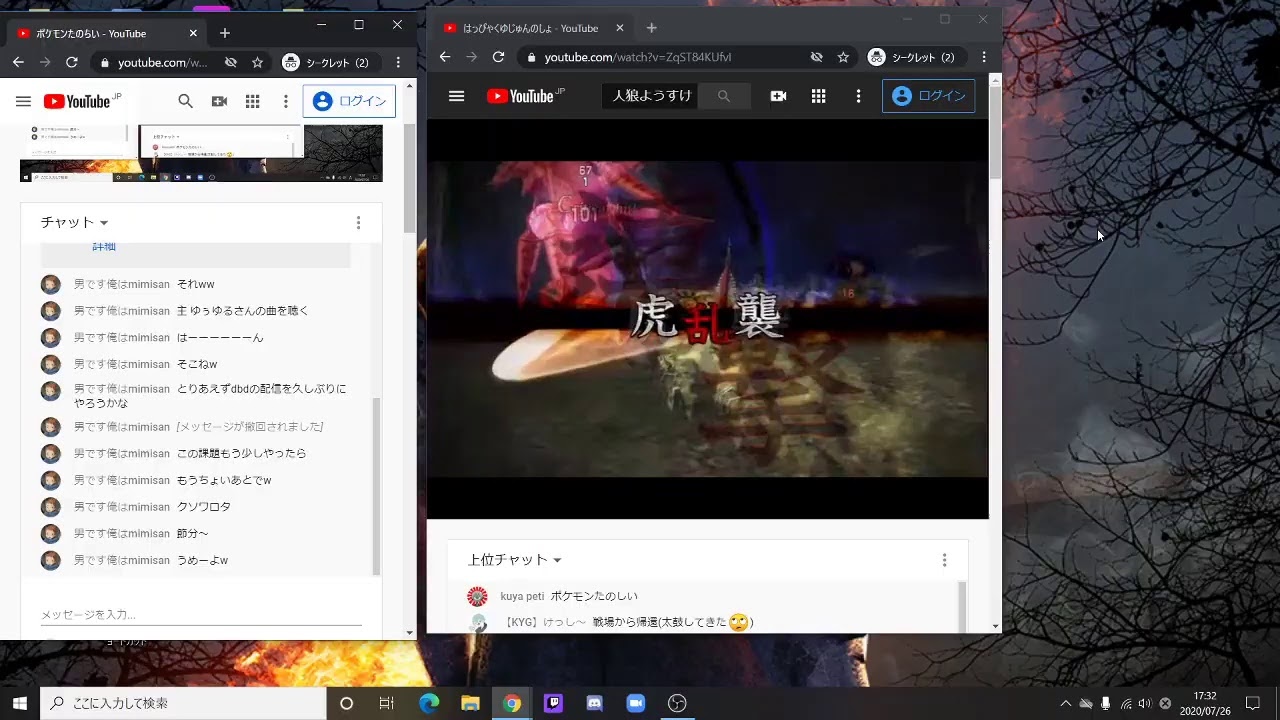Open settings dots in right YouTube window

858,96
